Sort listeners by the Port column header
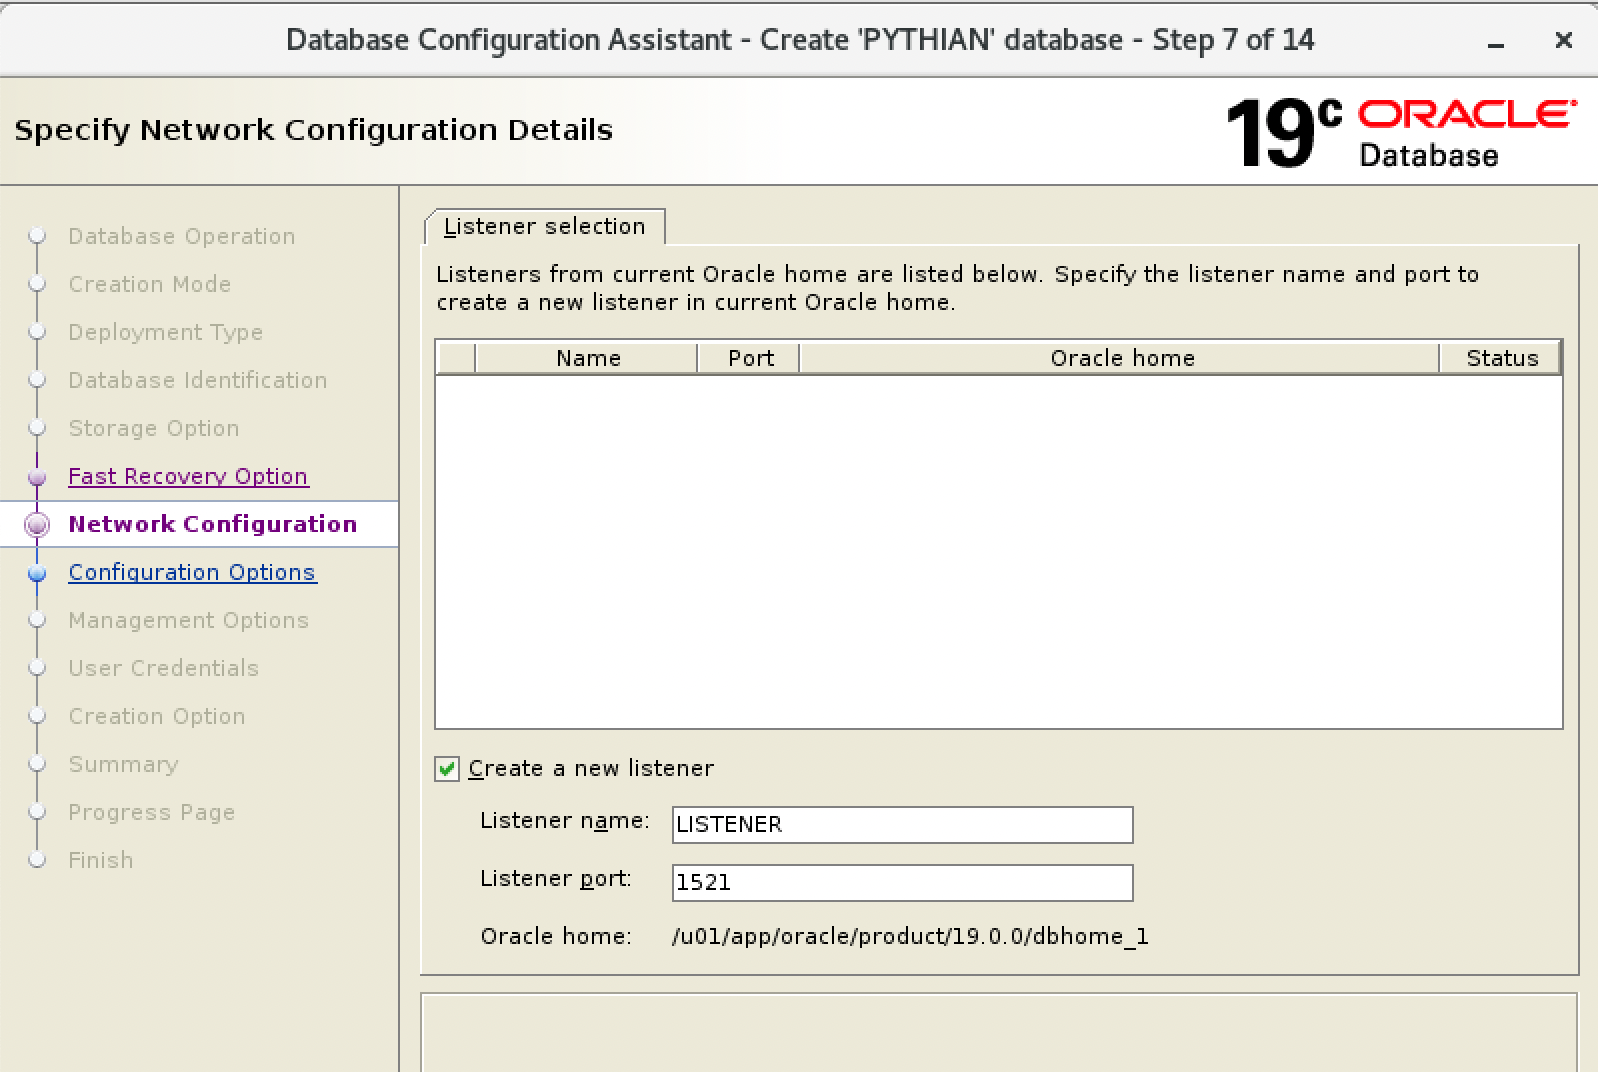 (x=750, y=358)
